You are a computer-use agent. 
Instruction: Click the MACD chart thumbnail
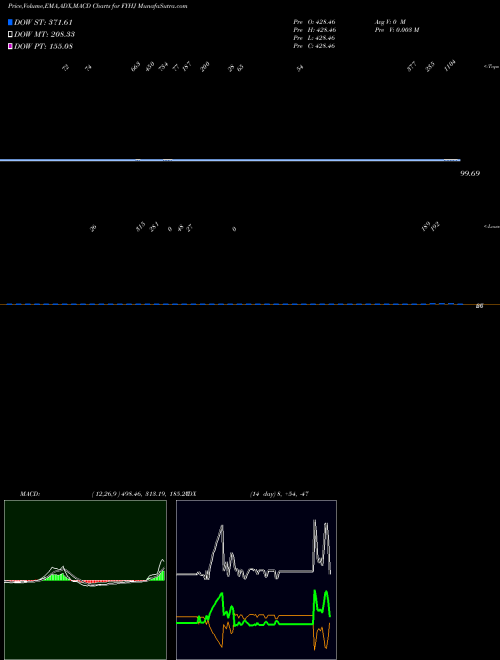[85, 580]
